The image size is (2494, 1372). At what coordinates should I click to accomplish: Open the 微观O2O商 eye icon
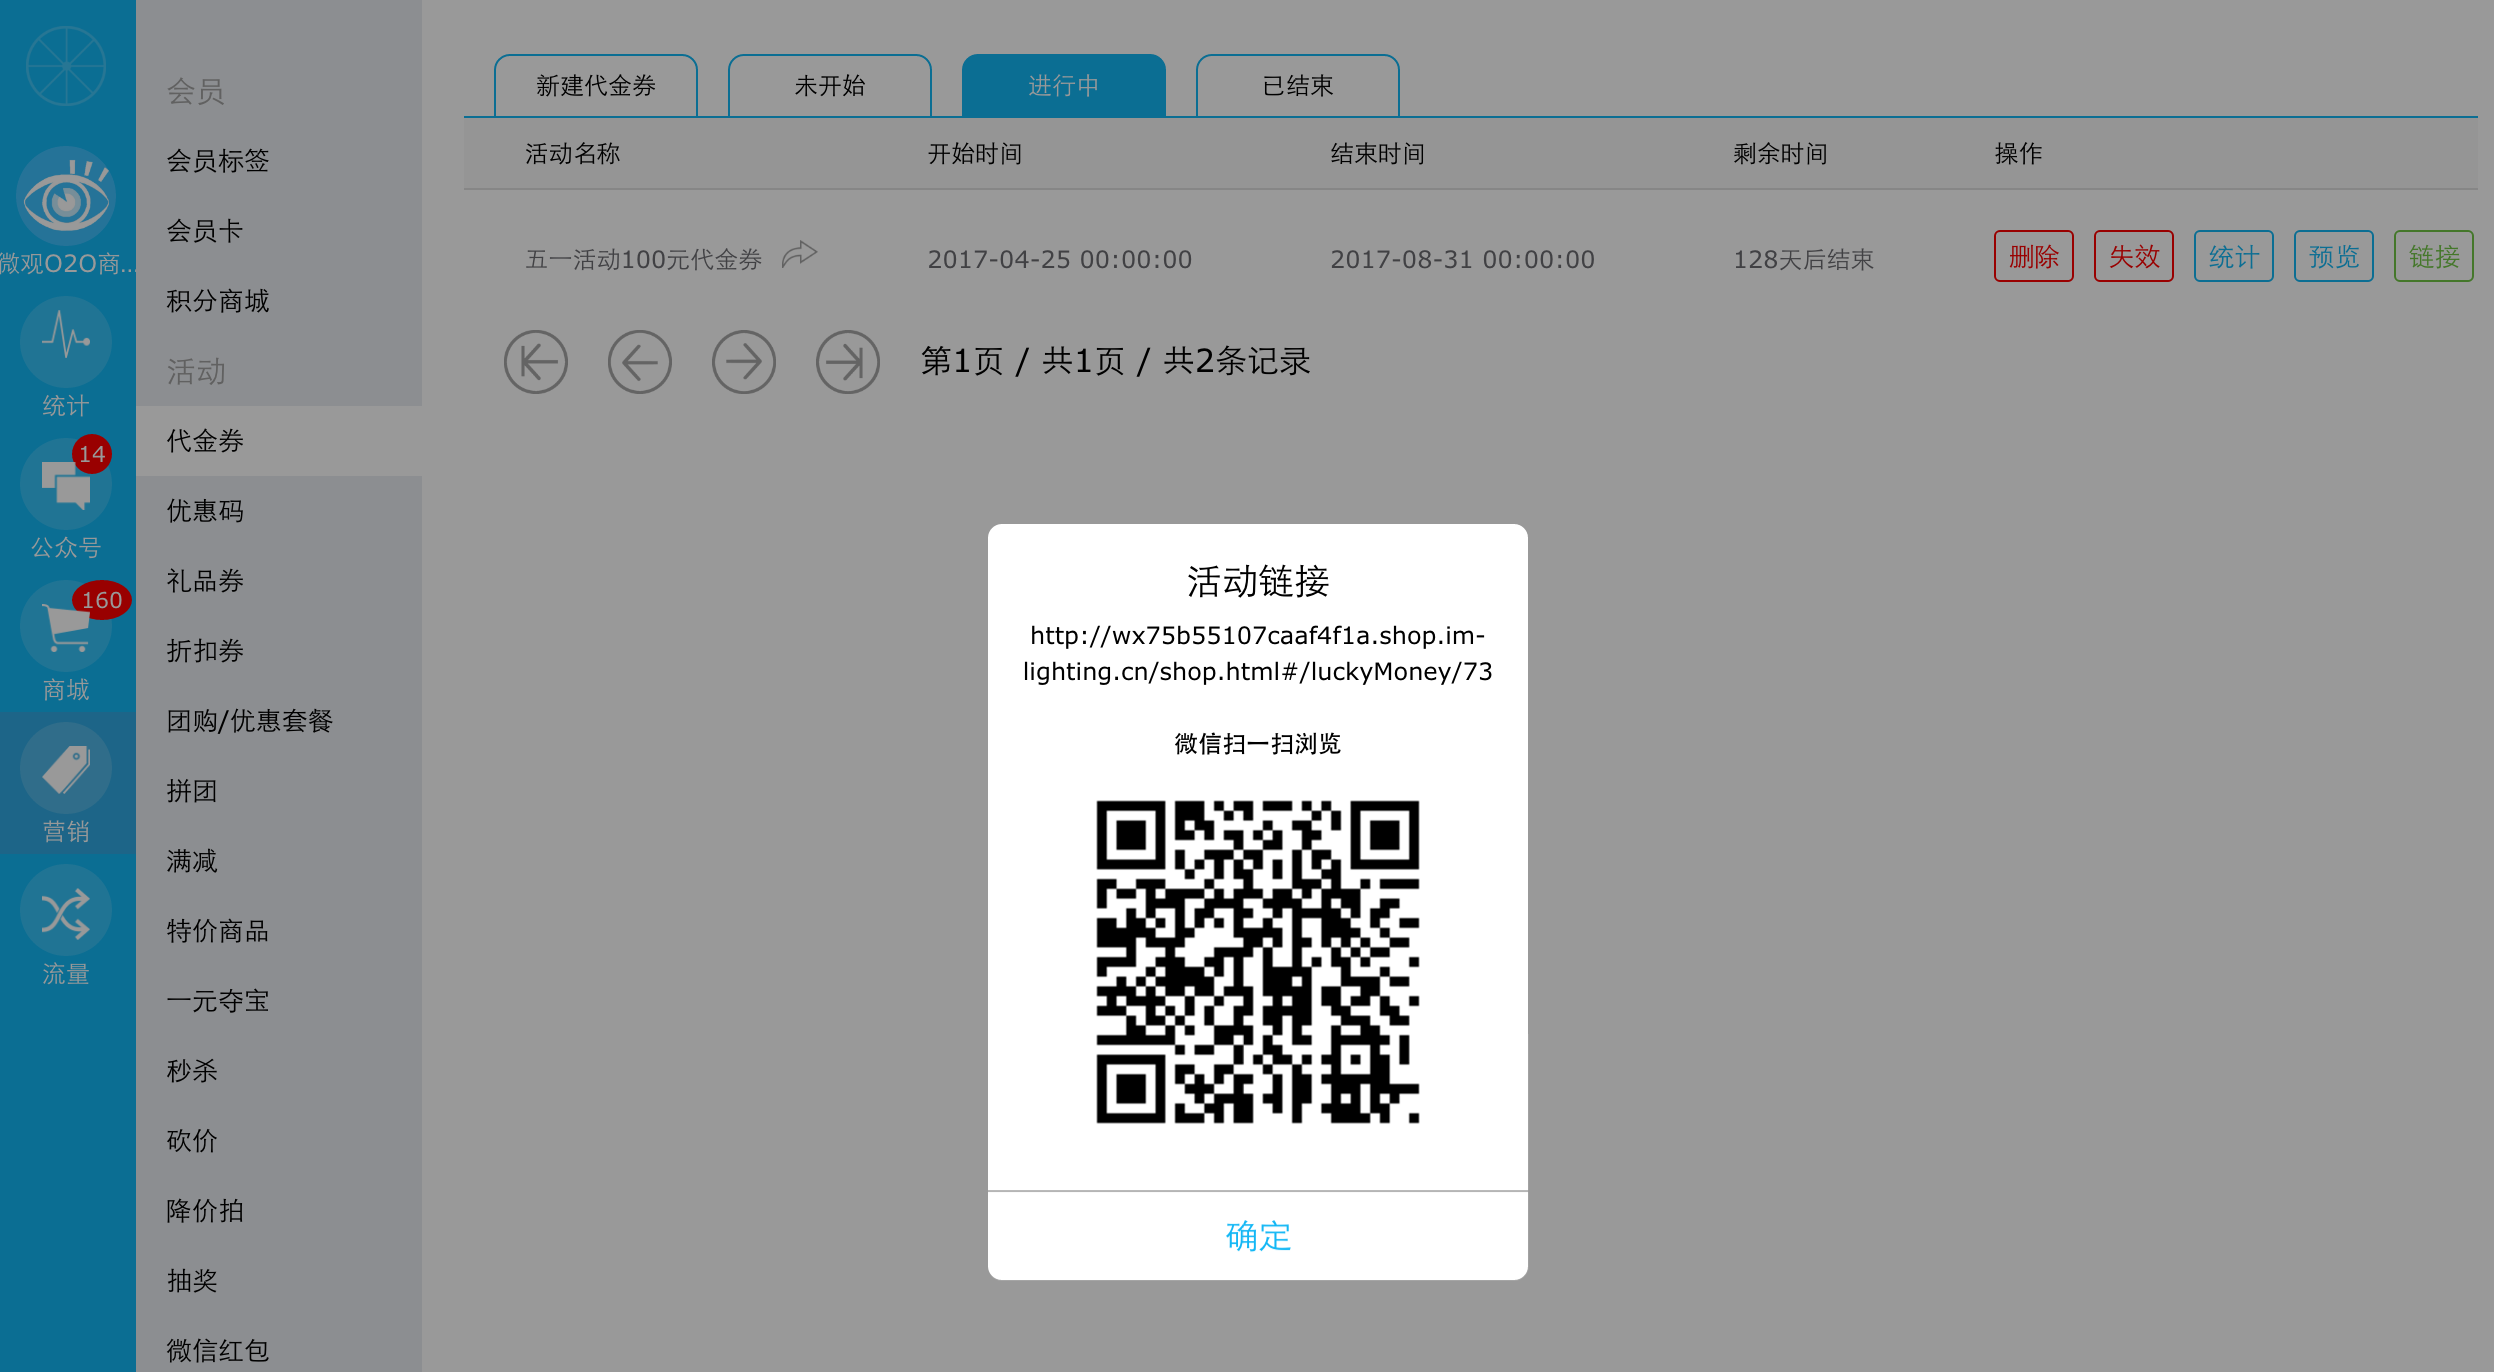(x=66, y=198)
